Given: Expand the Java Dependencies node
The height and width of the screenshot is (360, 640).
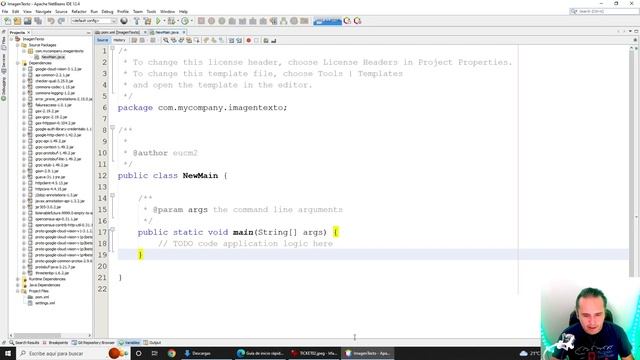Looking at the screenshot, I should point(18,285).
